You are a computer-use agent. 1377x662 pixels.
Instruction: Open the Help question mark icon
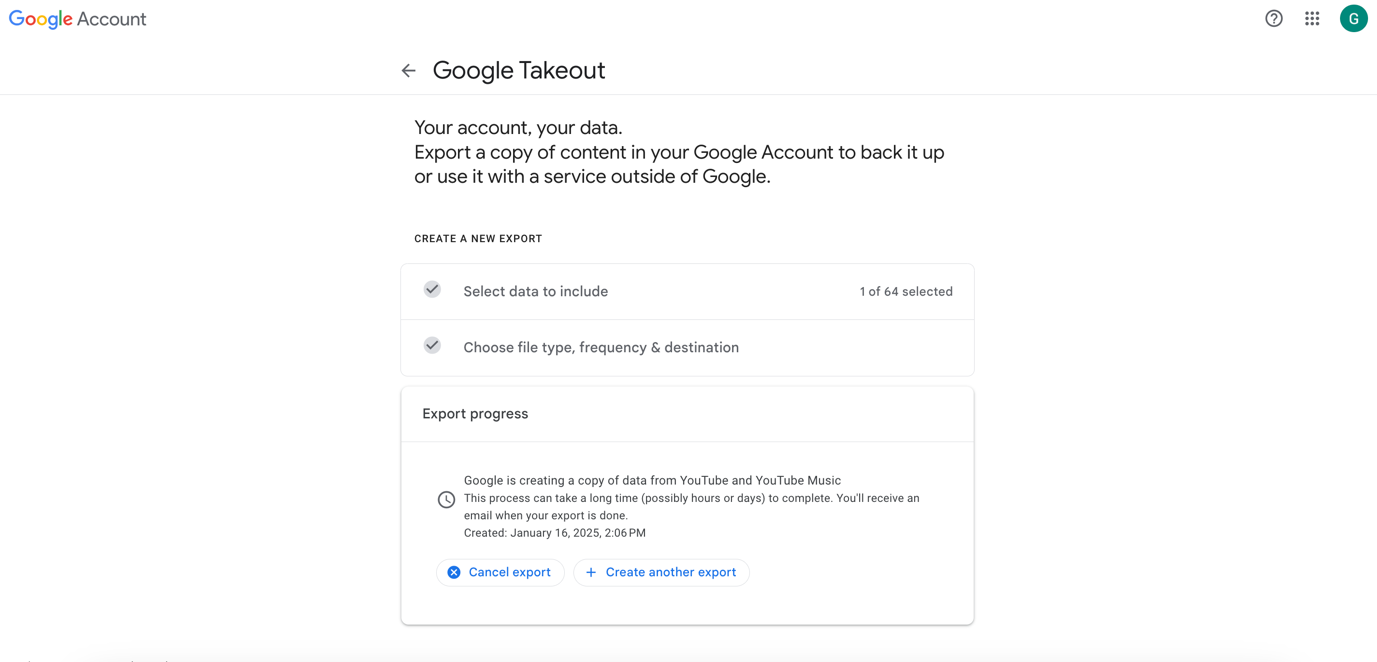pos(1273,19)
